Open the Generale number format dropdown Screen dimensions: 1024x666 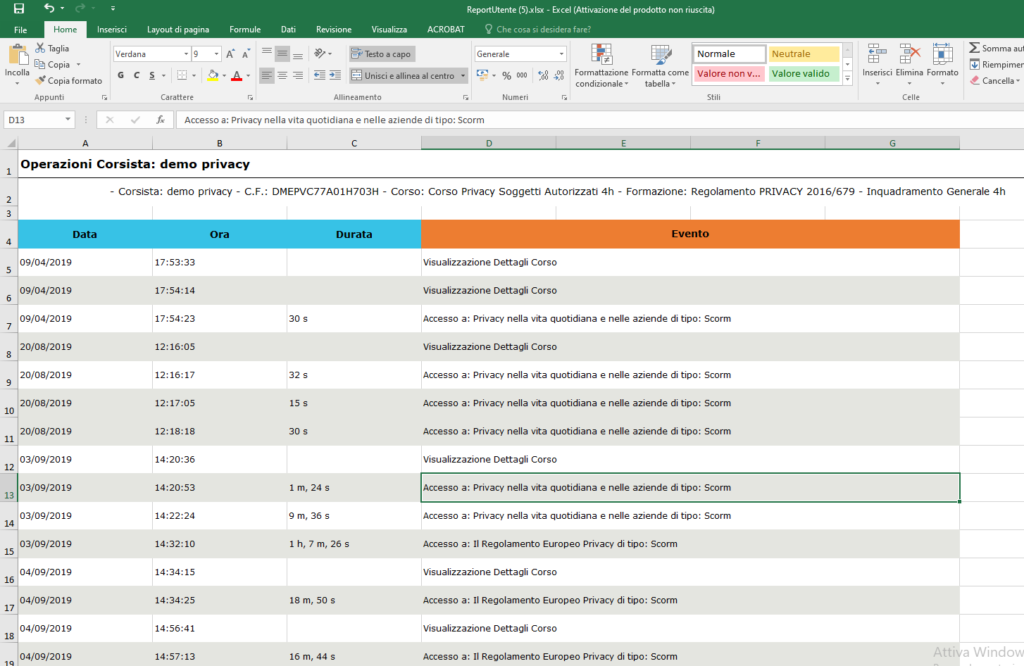click(561, 54)
